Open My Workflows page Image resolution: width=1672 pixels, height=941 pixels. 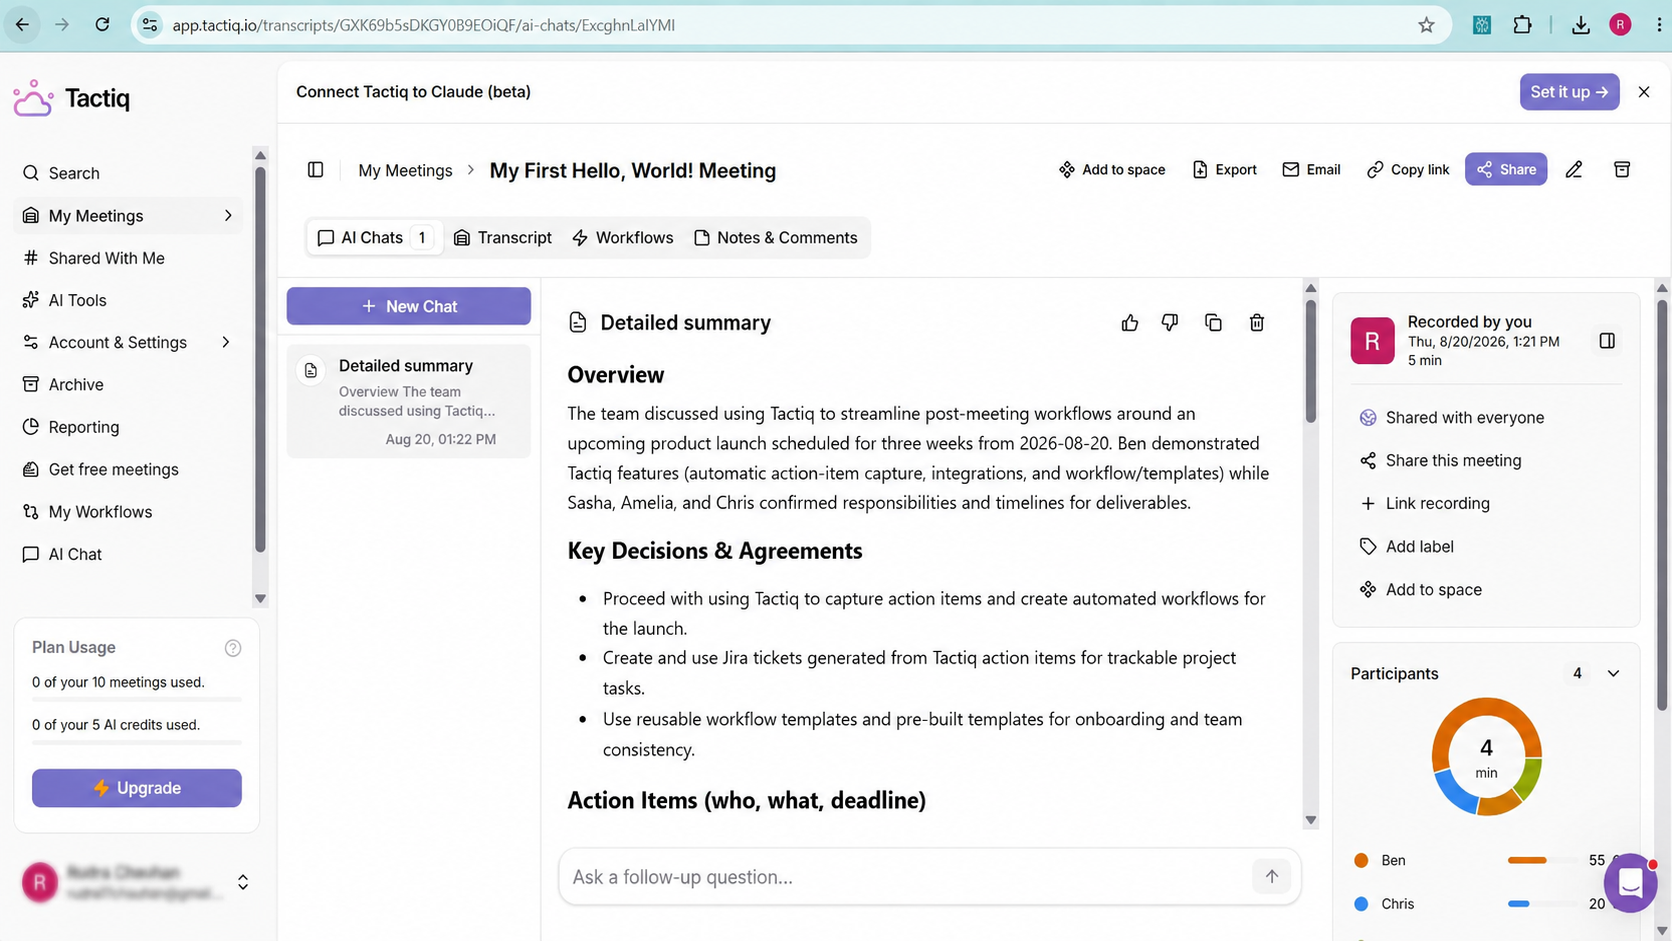88,512
